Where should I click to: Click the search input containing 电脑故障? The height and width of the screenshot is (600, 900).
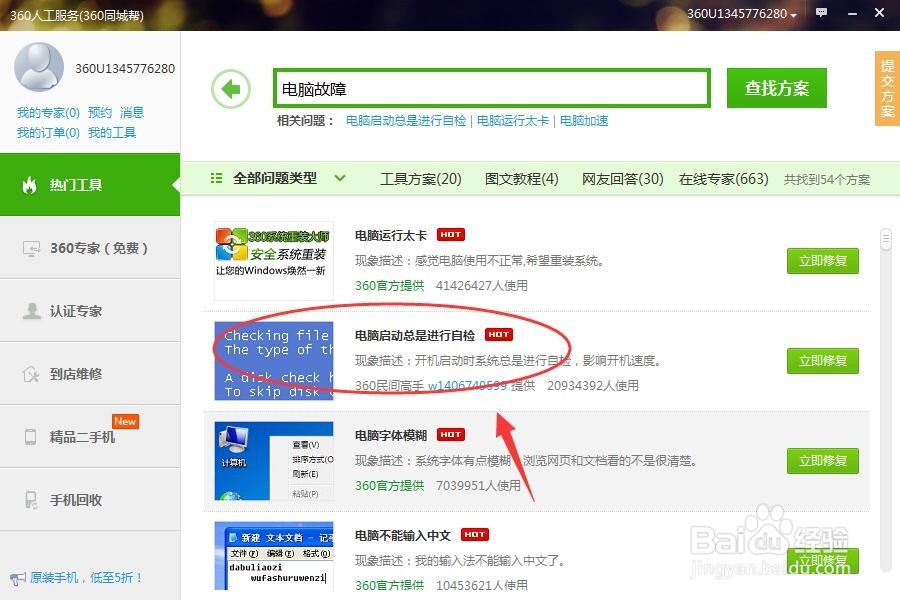492,88
